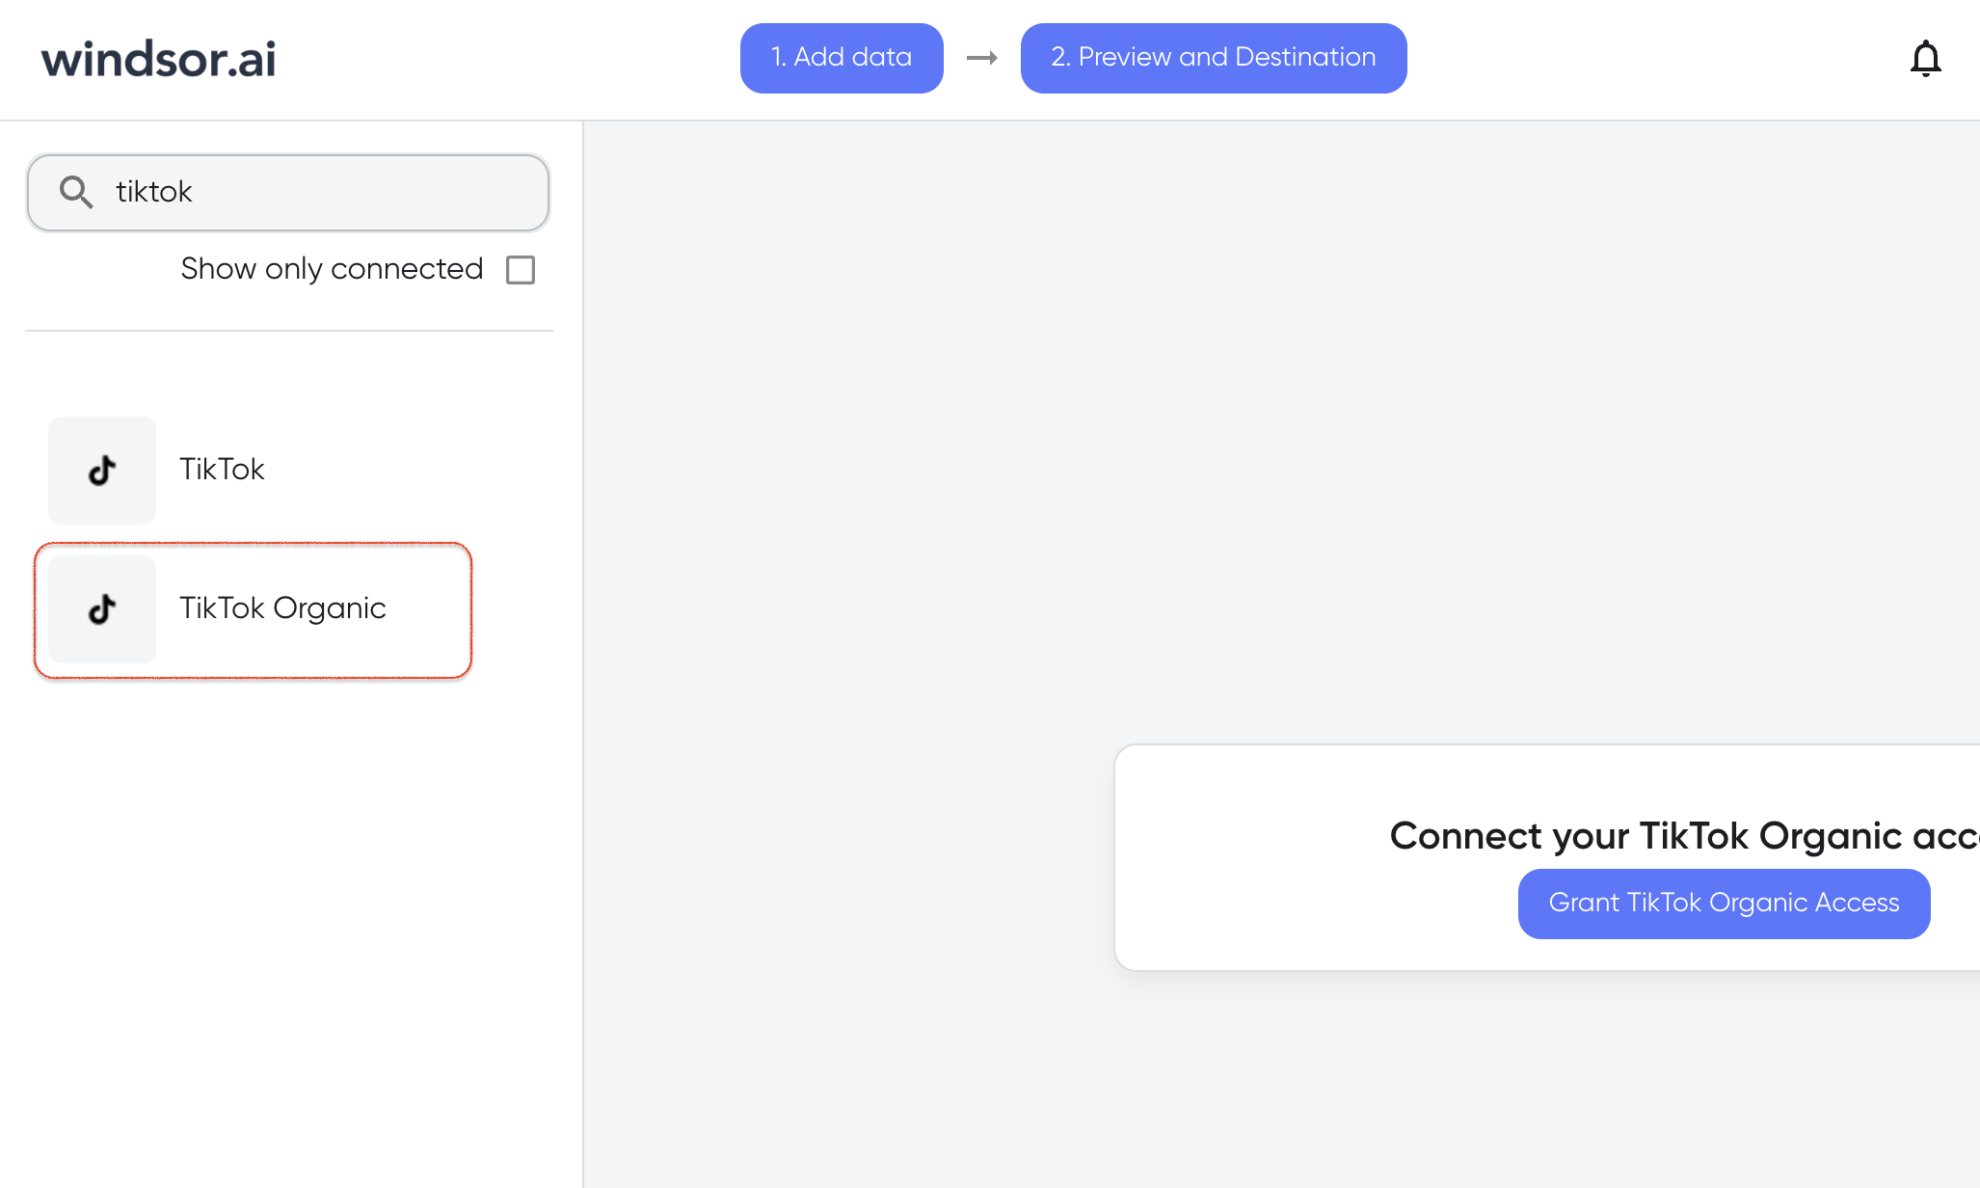
Task: Choose the TikTok connector name
Action: click(x=222, y=470)
